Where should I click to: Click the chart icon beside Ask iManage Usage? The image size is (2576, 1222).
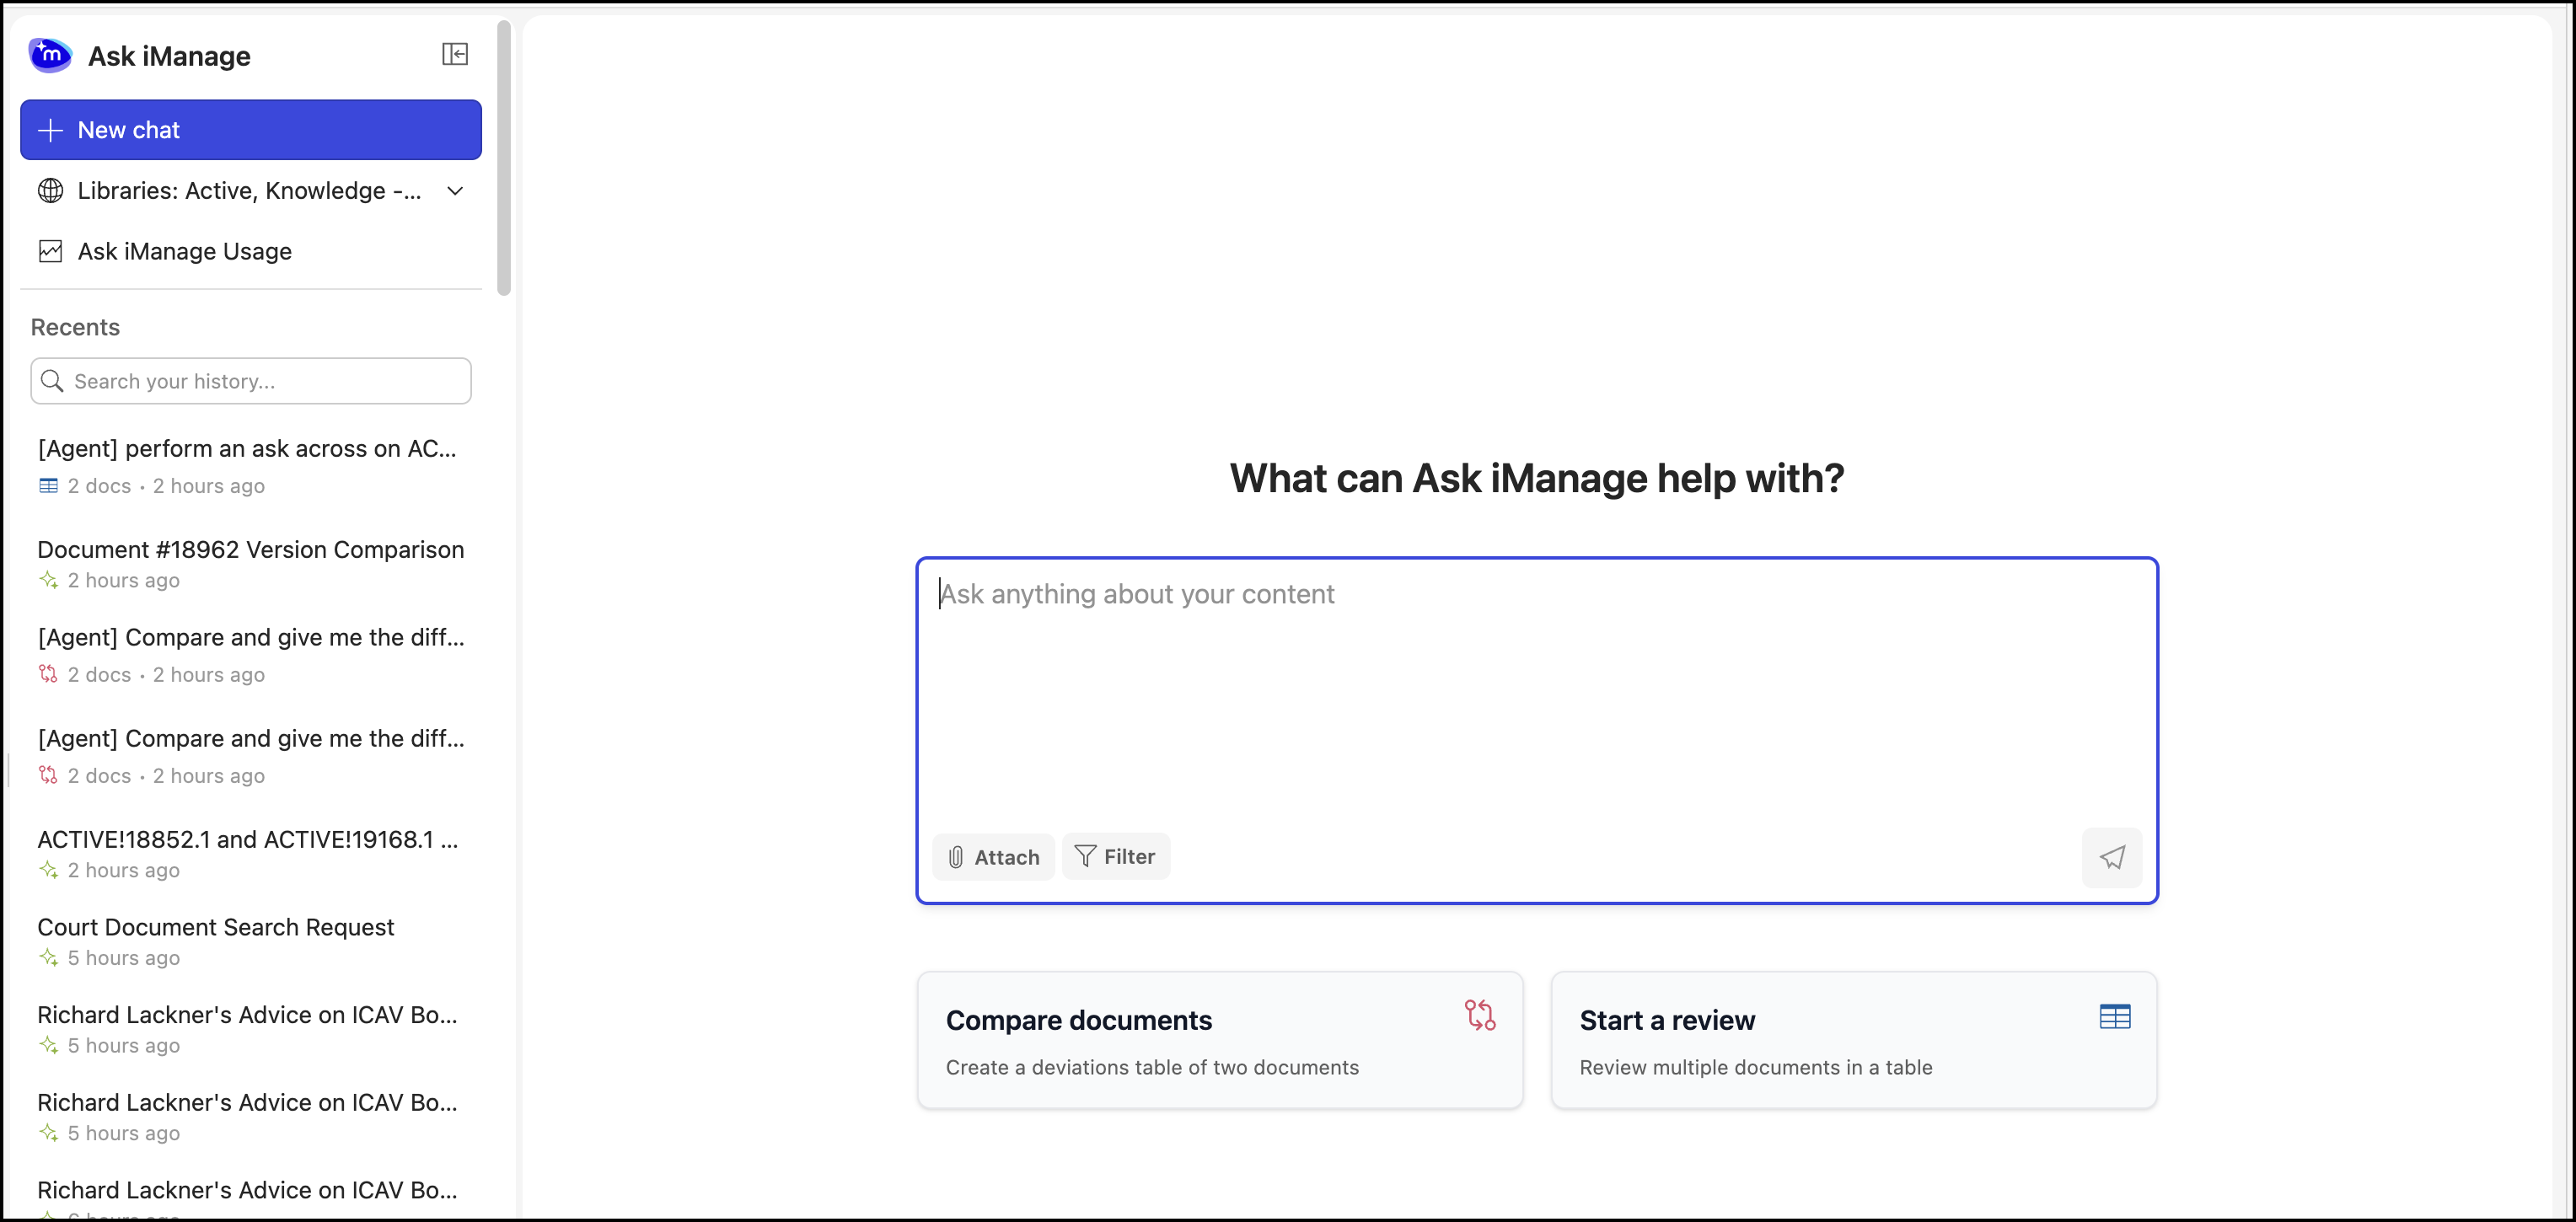(50, 251)
